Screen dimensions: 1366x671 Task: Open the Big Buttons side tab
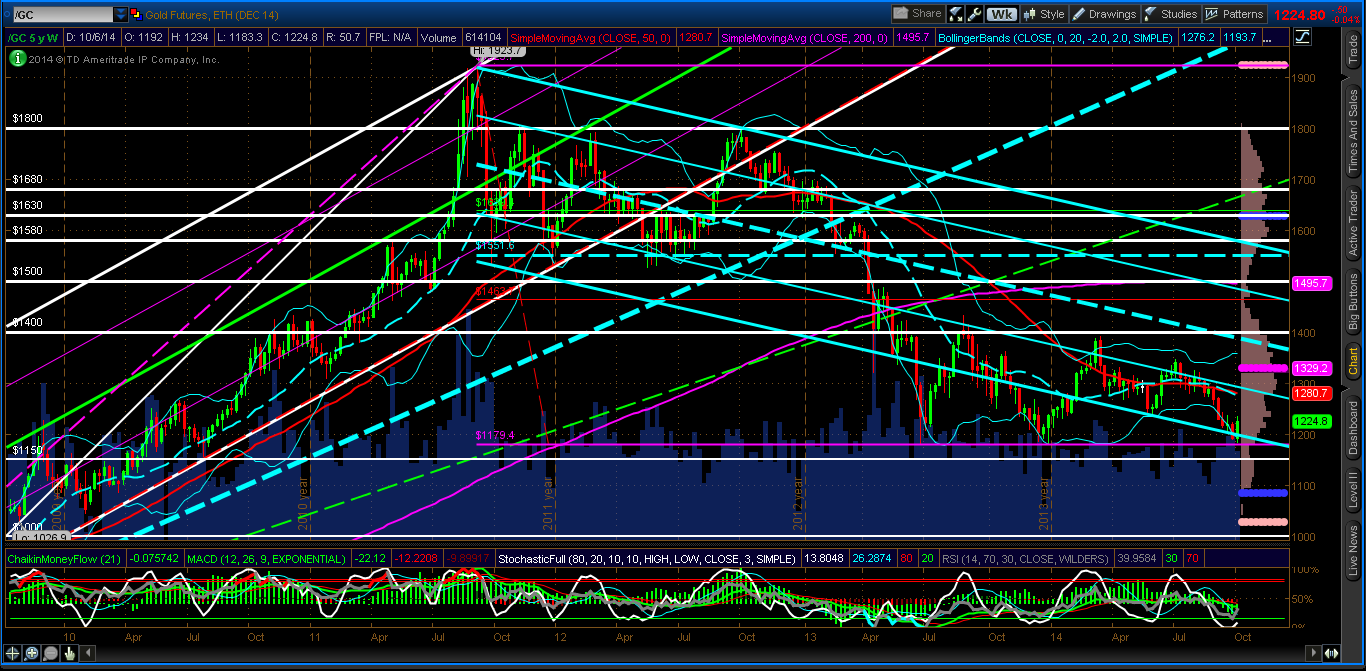coord(1353,303)
